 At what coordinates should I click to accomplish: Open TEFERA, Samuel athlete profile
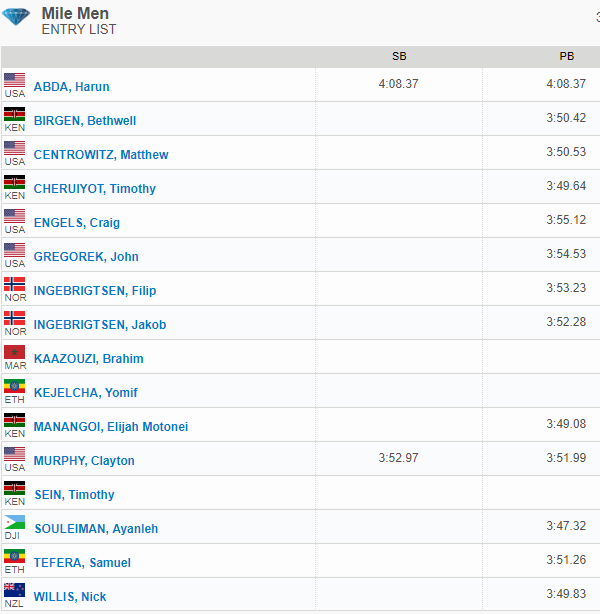(x=82, y=563)
